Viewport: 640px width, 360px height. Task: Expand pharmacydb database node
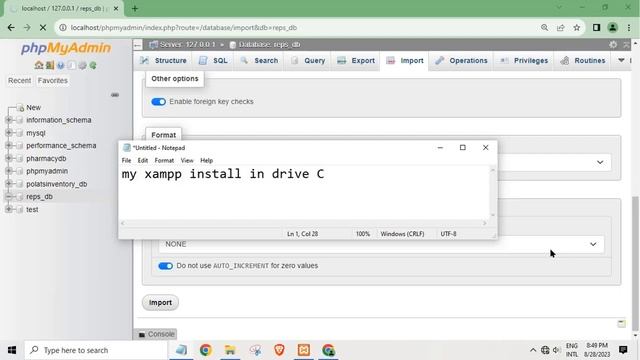coord(9,158)
